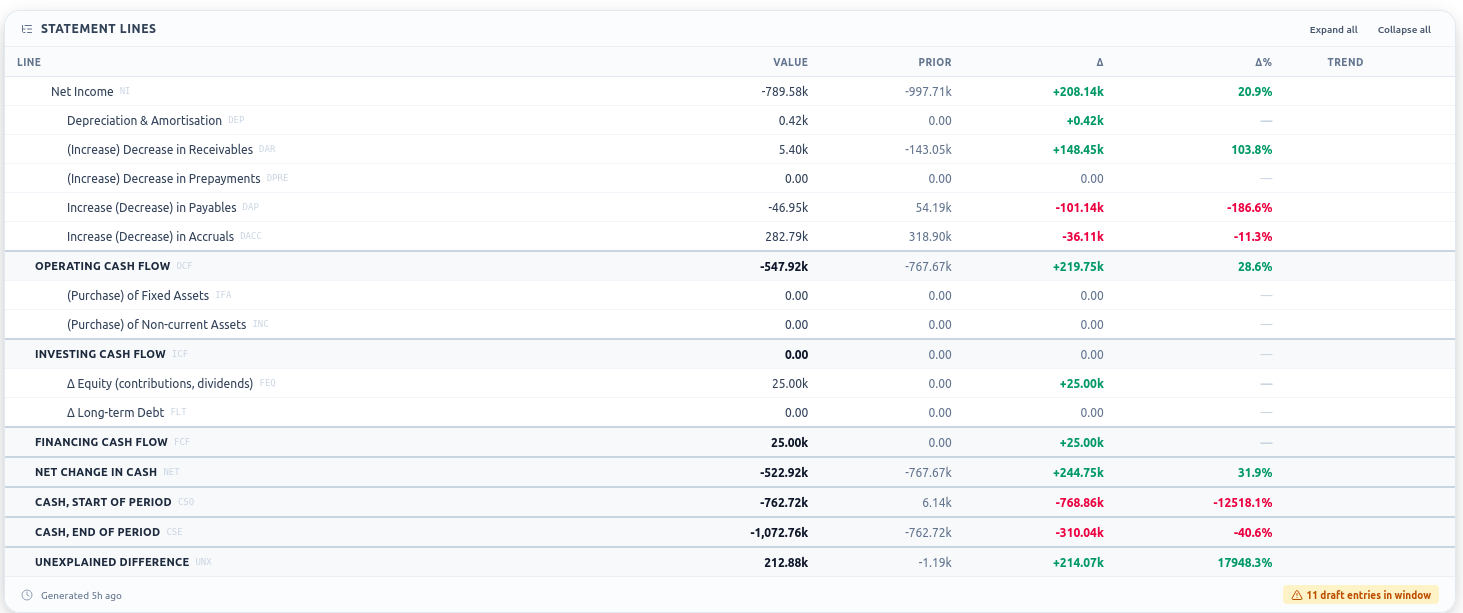This screenshot has height=613, width=1463.
Task: Click the warning triangle in draft entries badge
Action: coord(1297,595)
